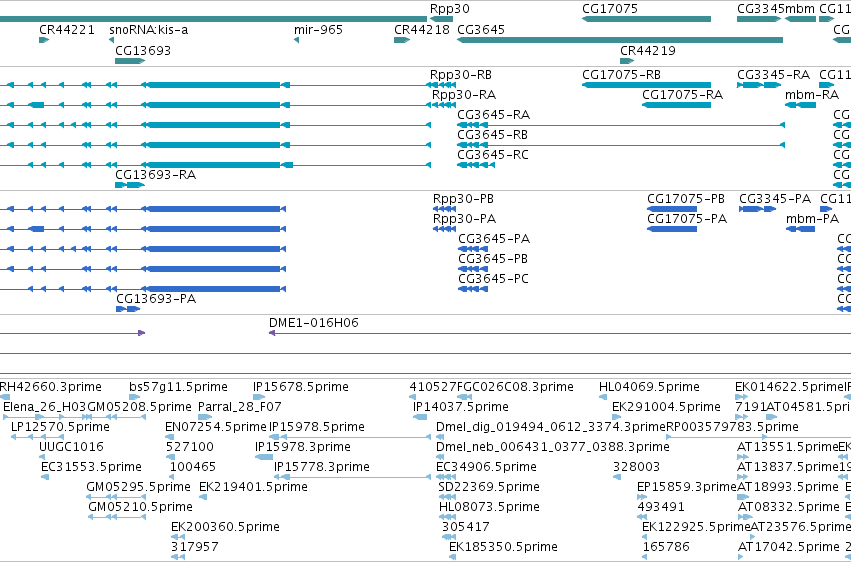Select the snoRNA:kis-a label
The width and height of the screenshot is (851, 562).
pos(149,30)
